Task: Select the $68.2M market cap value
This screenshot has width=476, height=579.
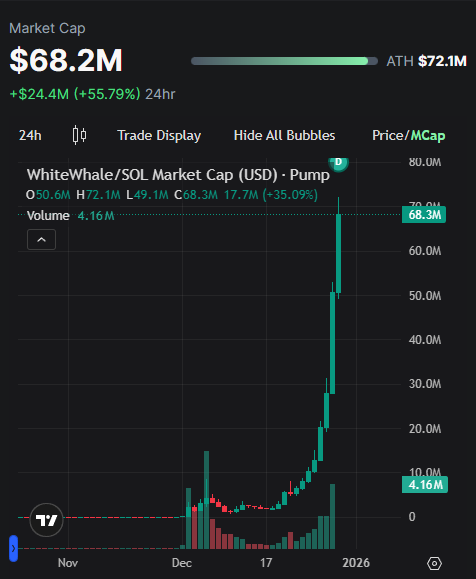Action: click(x=66, y=60)
